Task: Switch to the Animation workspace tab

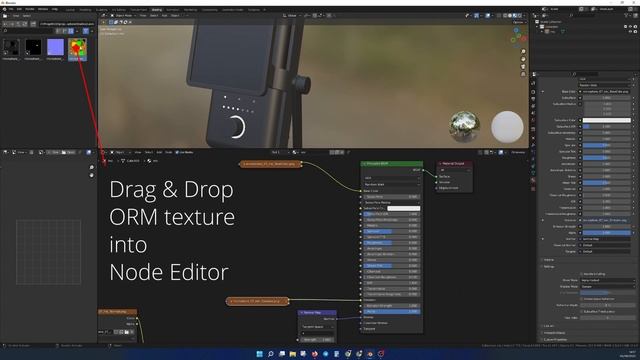Action: 172,9
